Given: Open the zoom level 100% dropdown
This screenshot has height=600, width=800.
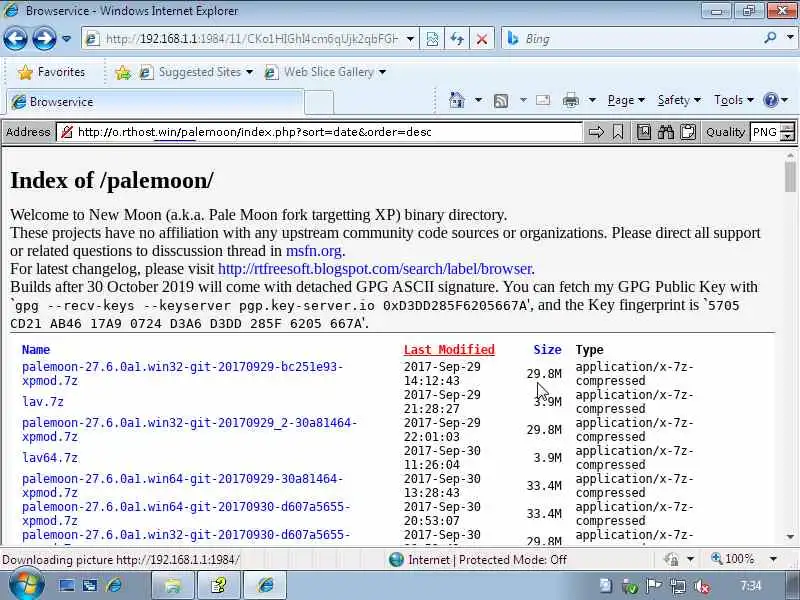Looking at the screenshot, I should pos(773,559).
